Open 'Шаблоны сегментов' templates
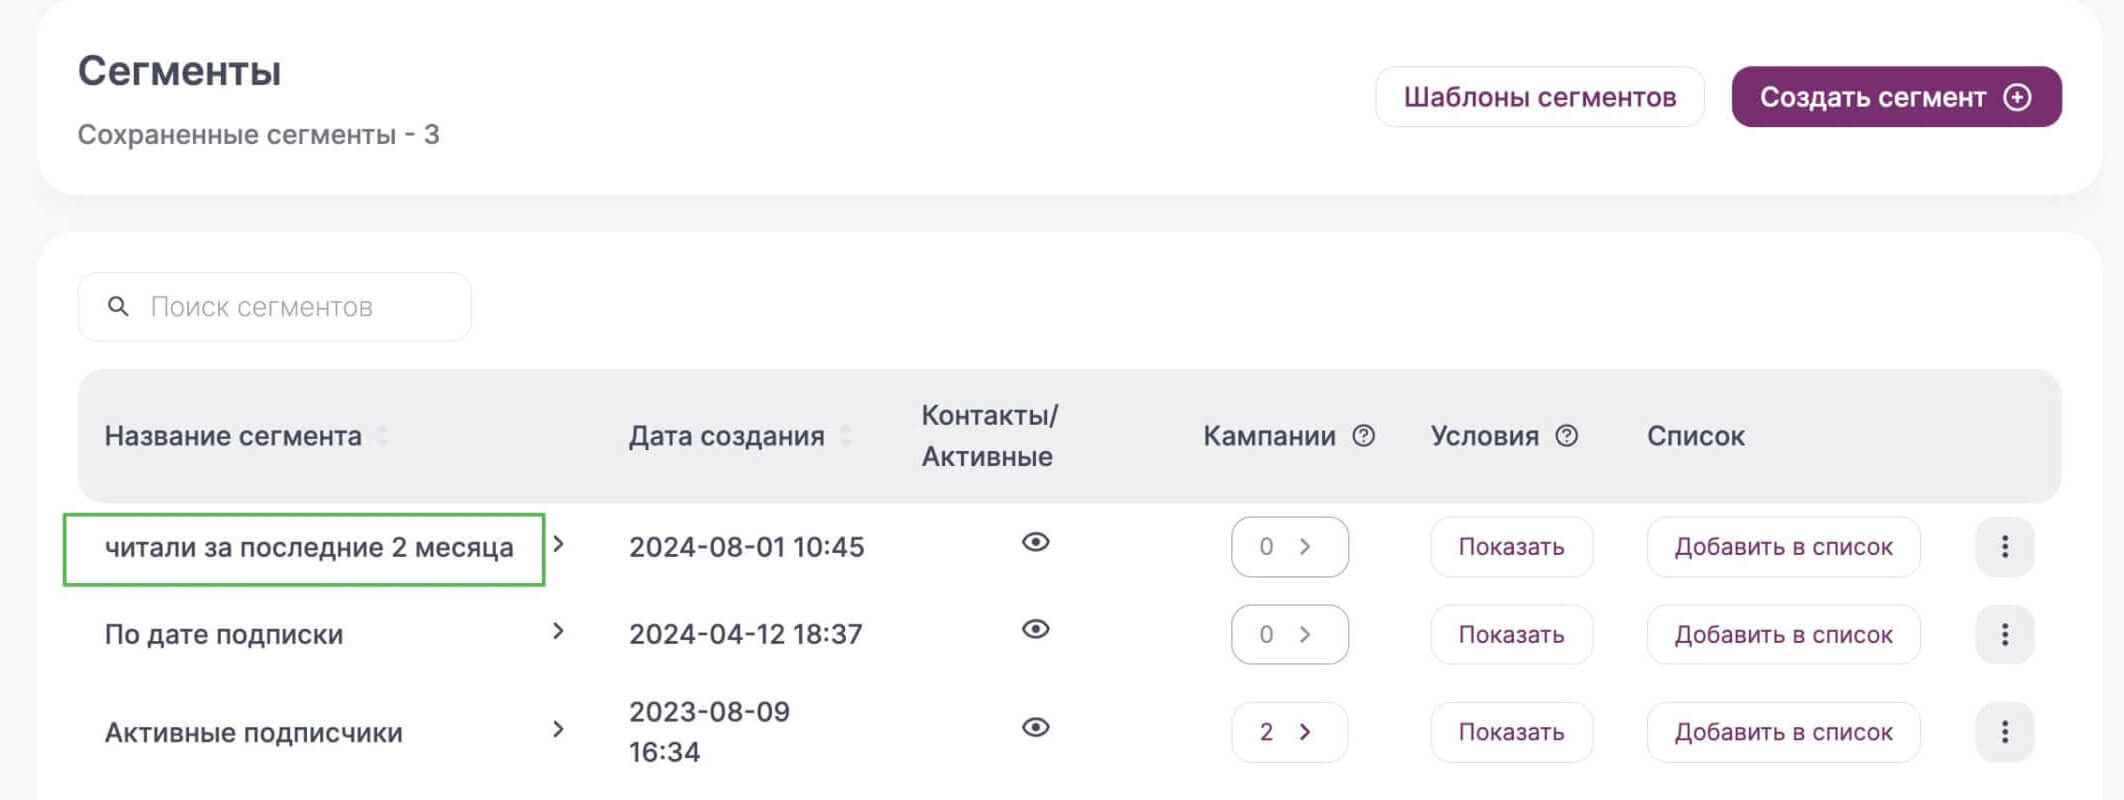The image size is (2124, 800). (x=1539, y=97)
